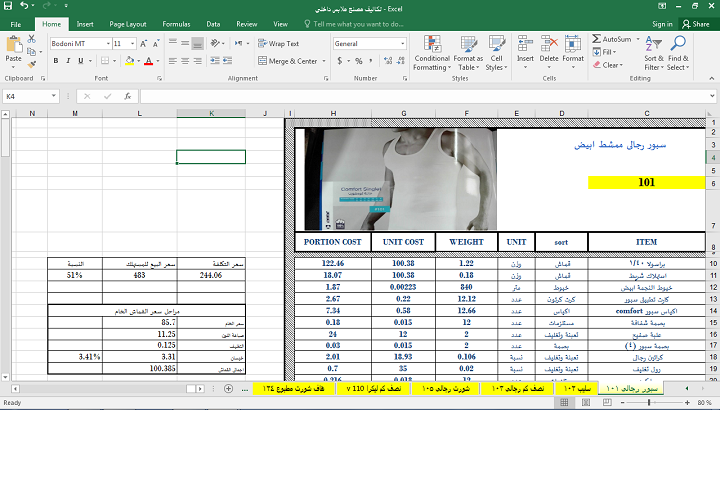Open the font color dropdown arrow
The image size is (720, 480).
[158, 61]
